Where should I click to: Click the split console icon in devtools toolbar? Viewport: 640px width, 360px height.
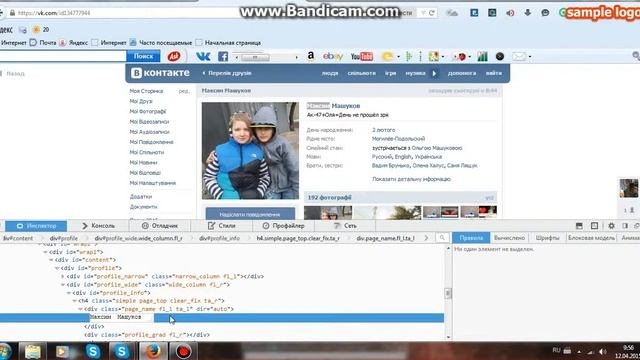pyautogui.click(x=579, y=226)
